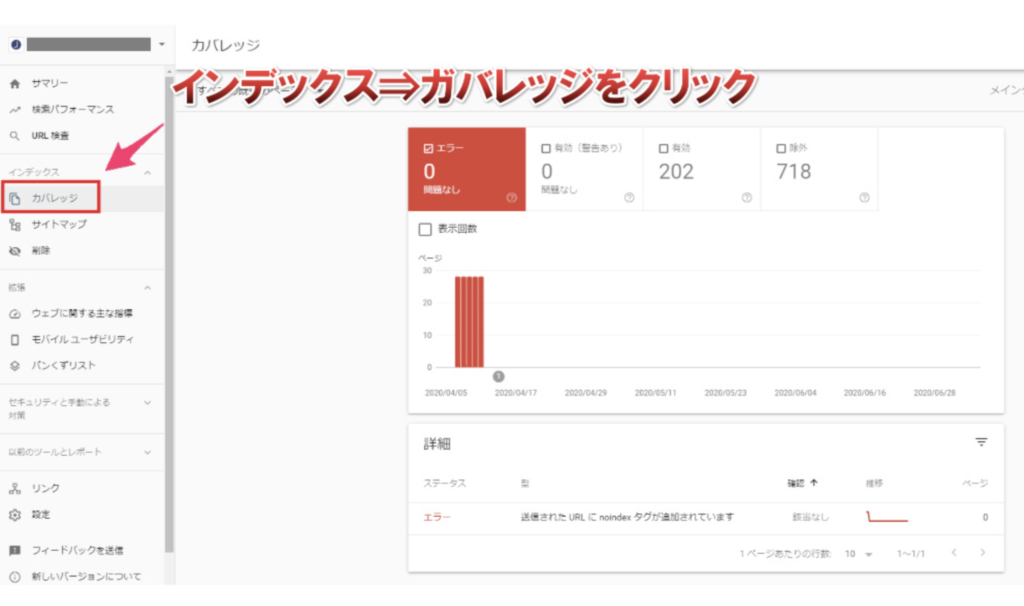Collapse the インデックス section

click(148, 172)
